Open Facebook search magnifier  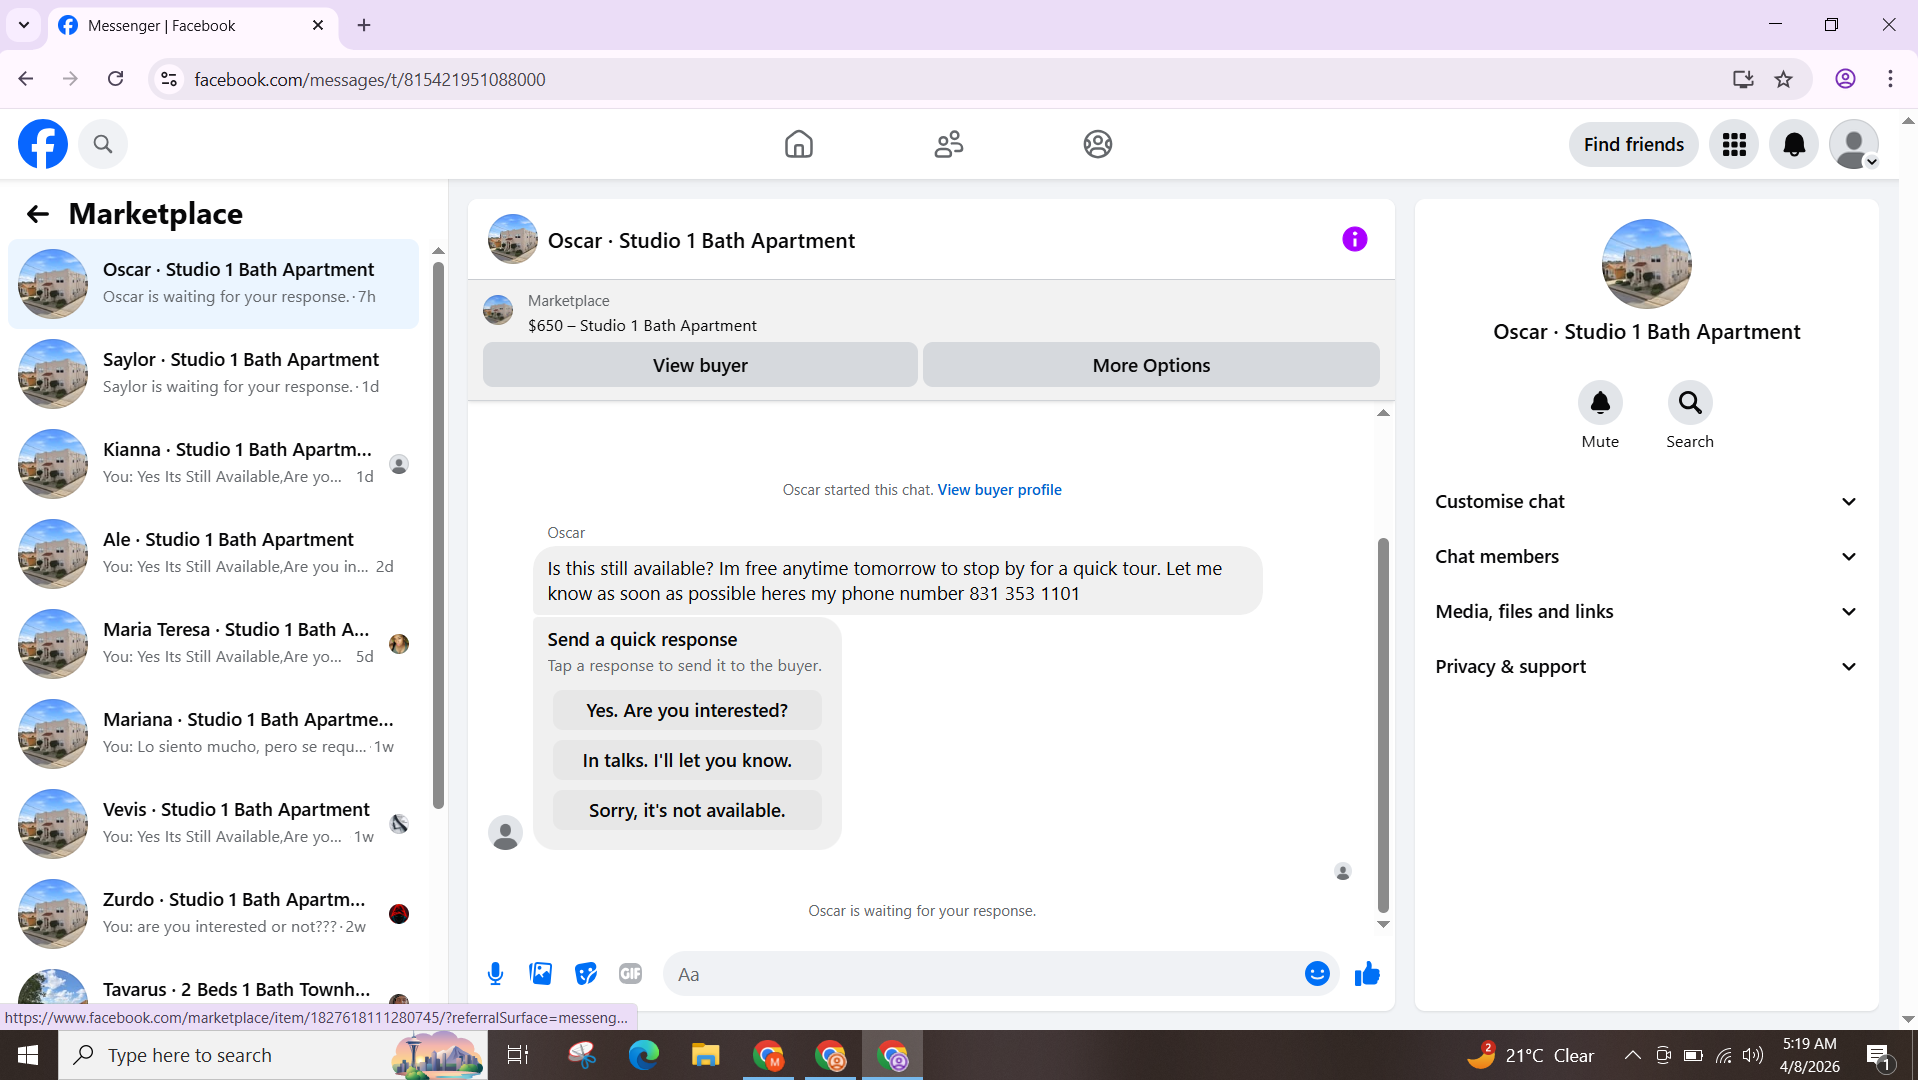tap(103, 144)
